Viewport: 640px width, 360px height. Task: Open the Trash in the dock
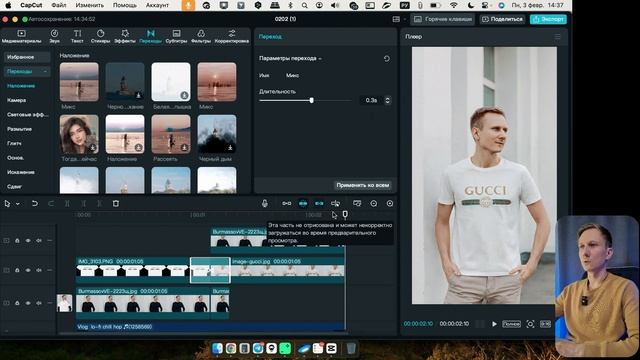[351, 348]
